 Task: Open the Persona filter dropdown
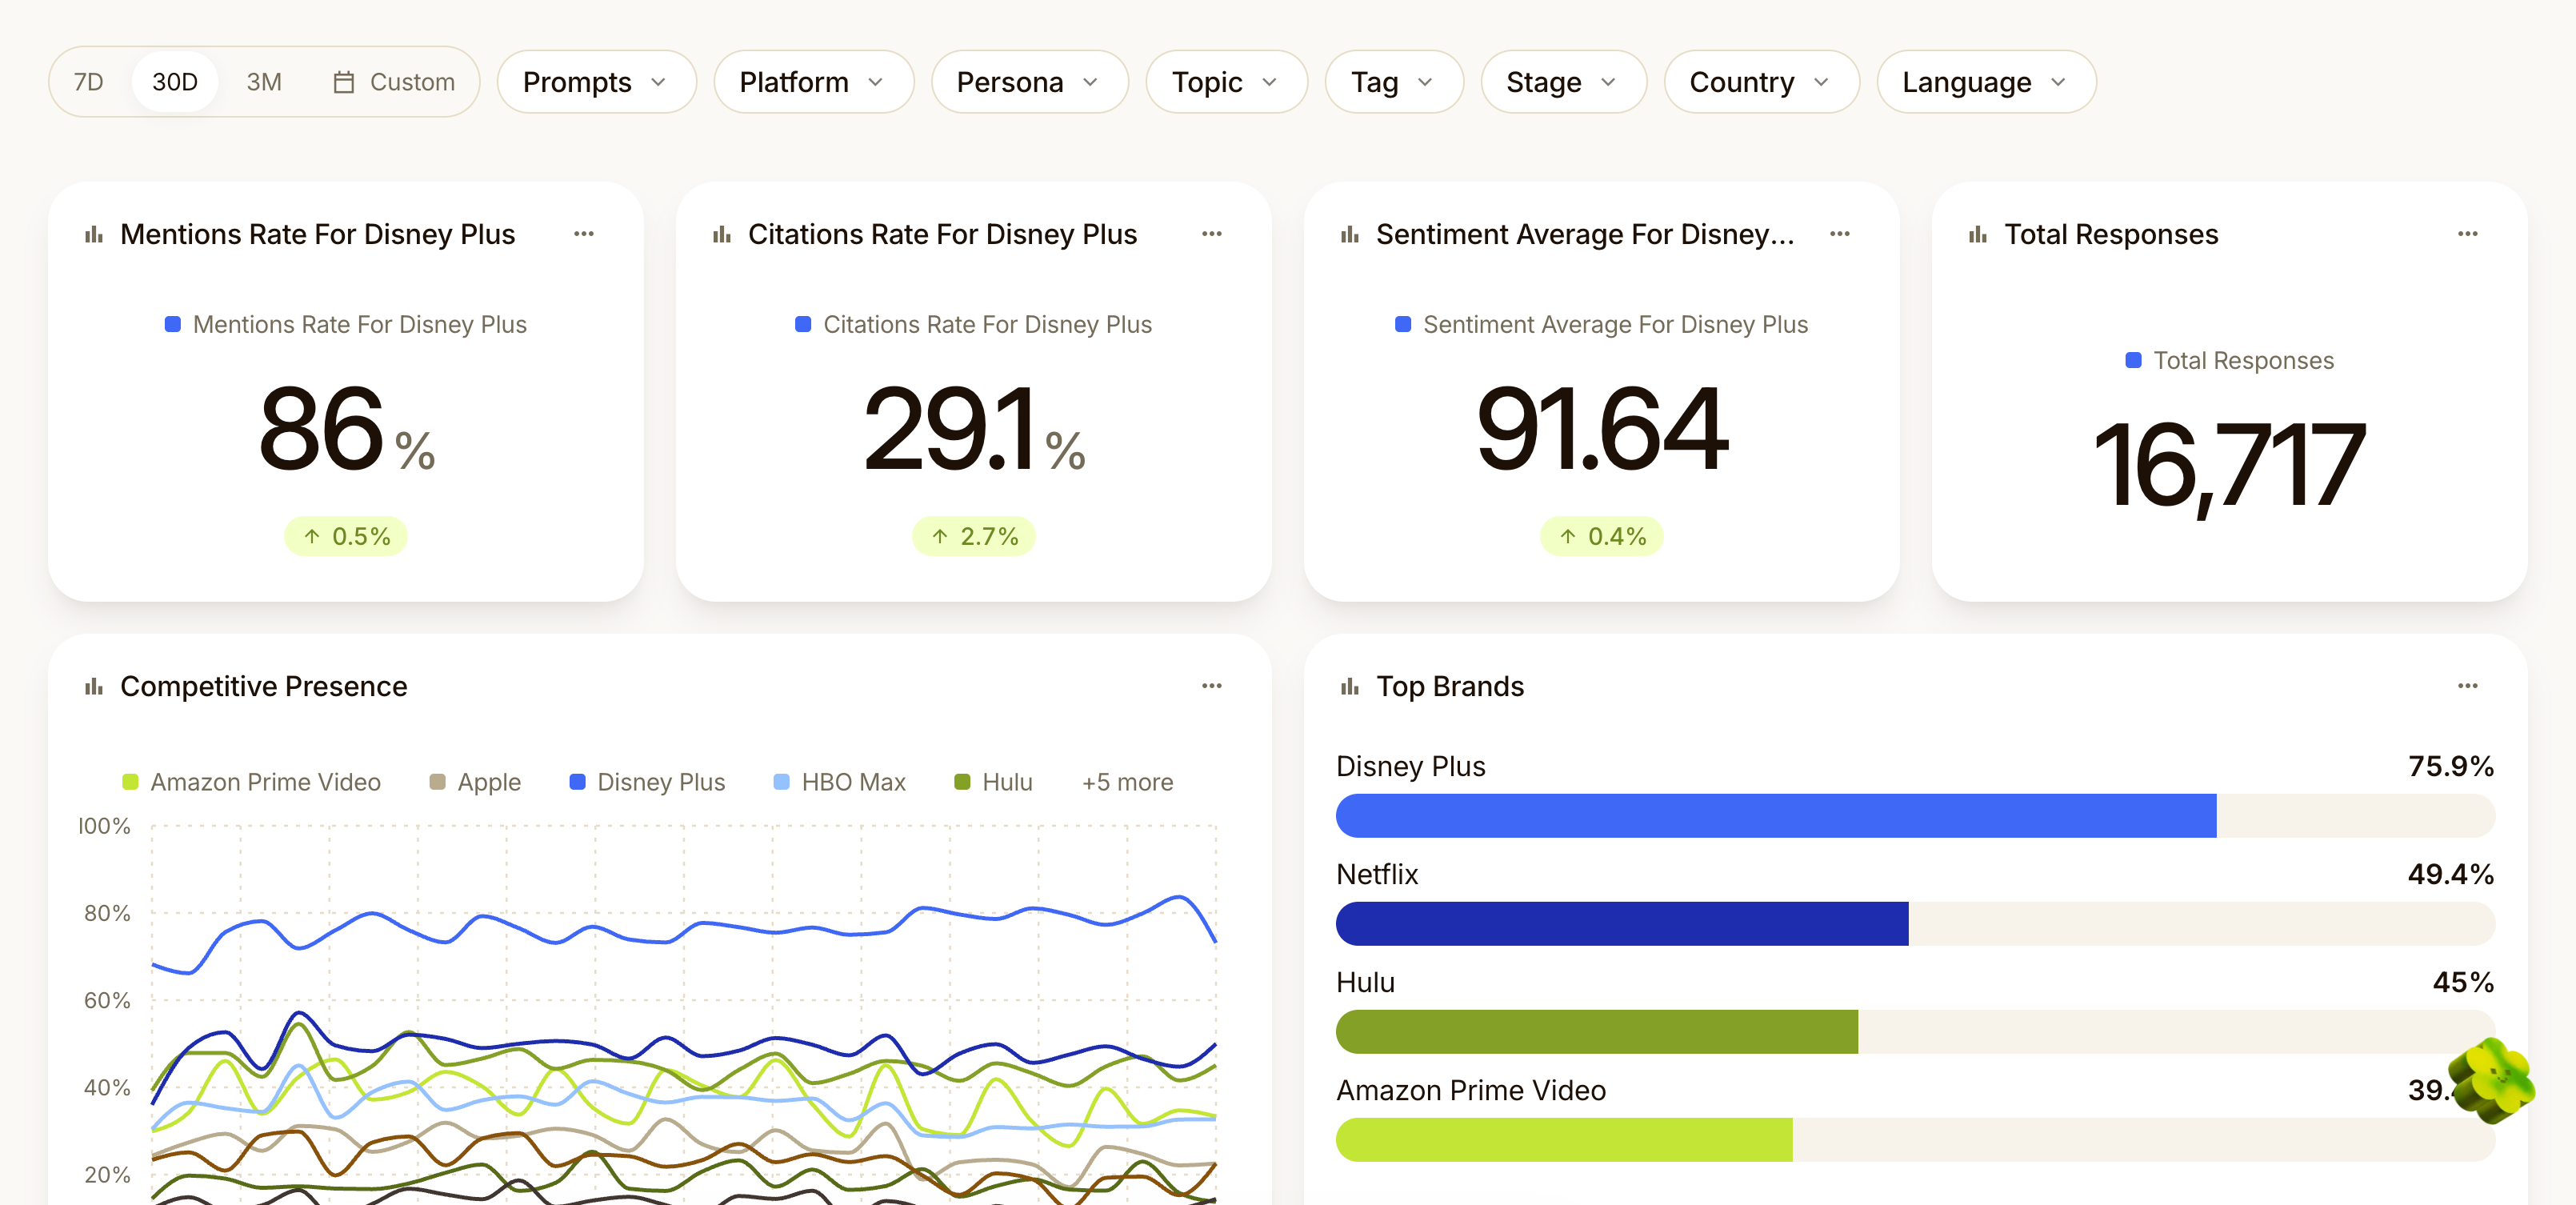(x=1029, y=82)
